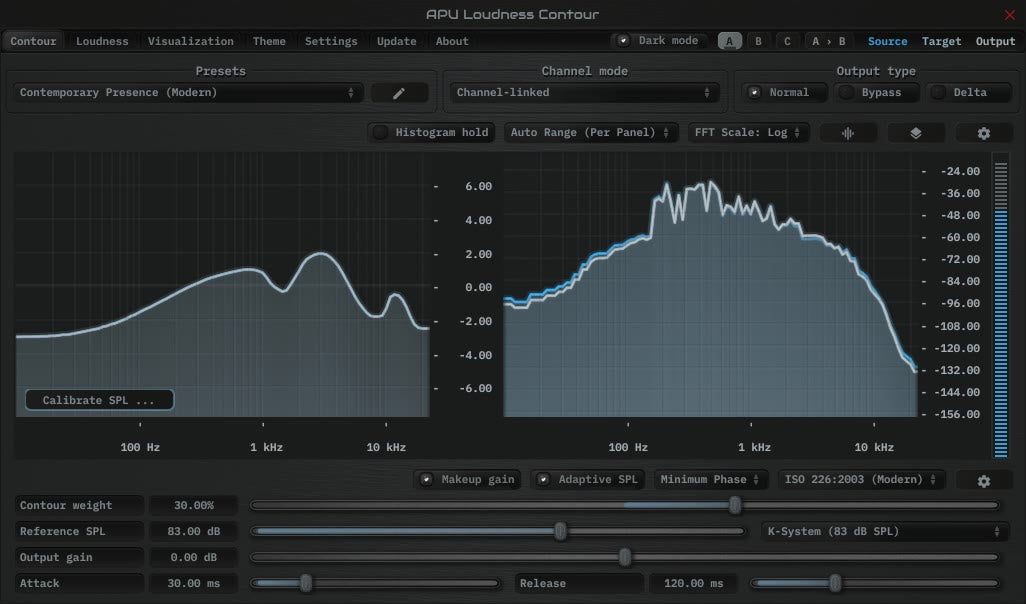1026x604 pixels.
Task: Open the gear icon beside ISO 226:2003
Action: click(x=983, y=480)
